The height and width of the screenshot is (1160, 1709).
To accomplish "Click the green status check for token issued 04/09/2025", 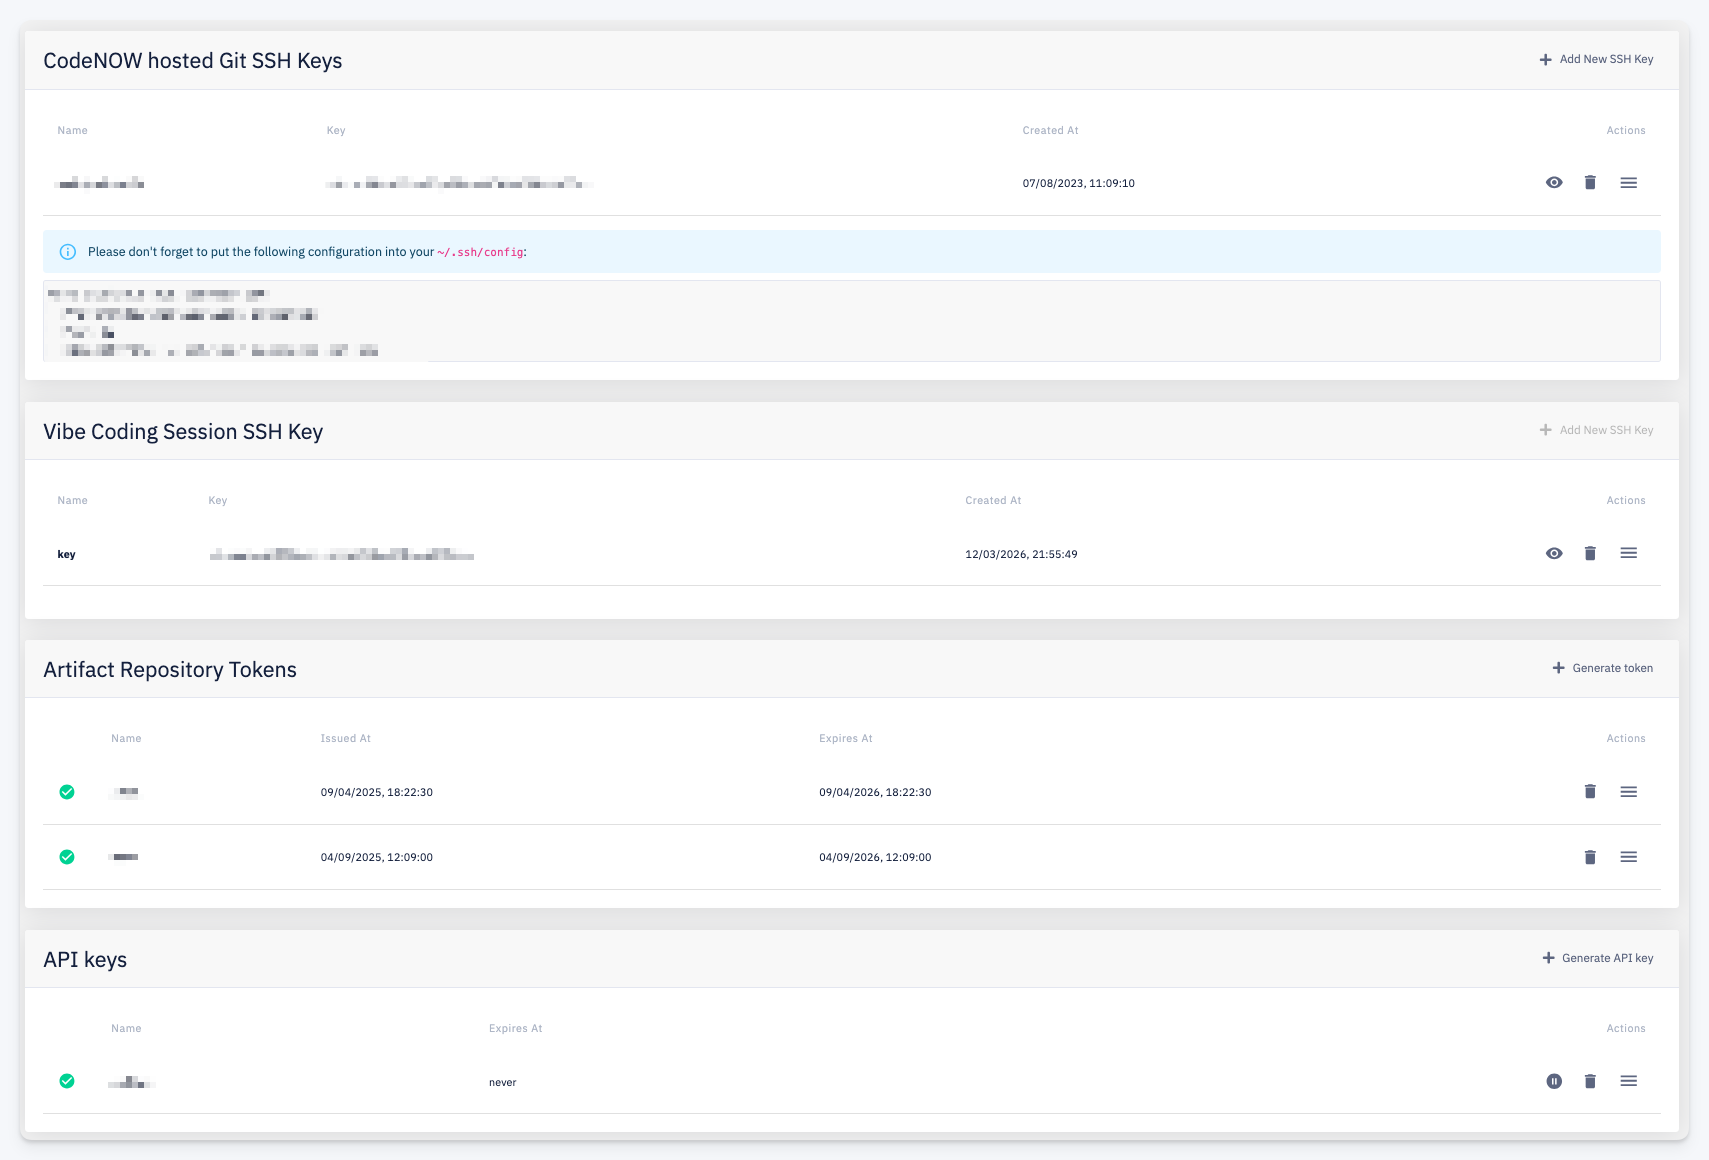I will [x=67, y=857].
